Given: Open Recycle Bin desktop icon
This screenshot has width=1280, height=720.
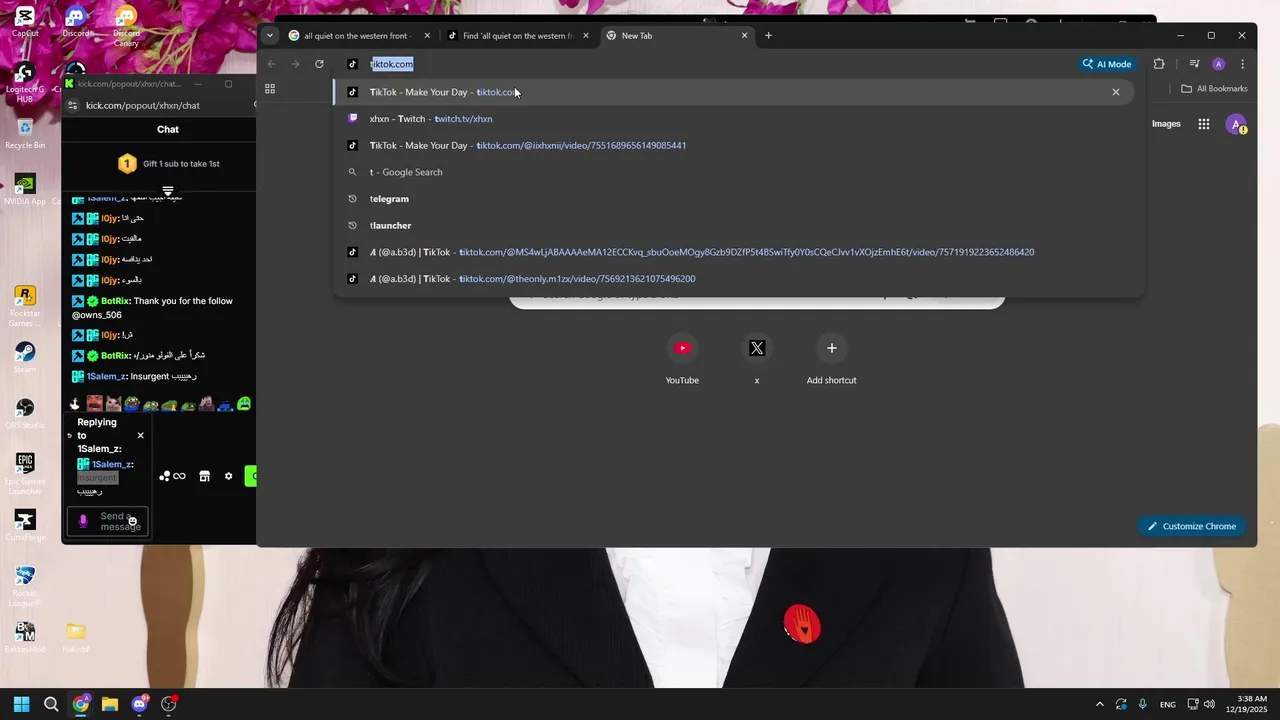Looking at the screenshot, I should (25, 134).
